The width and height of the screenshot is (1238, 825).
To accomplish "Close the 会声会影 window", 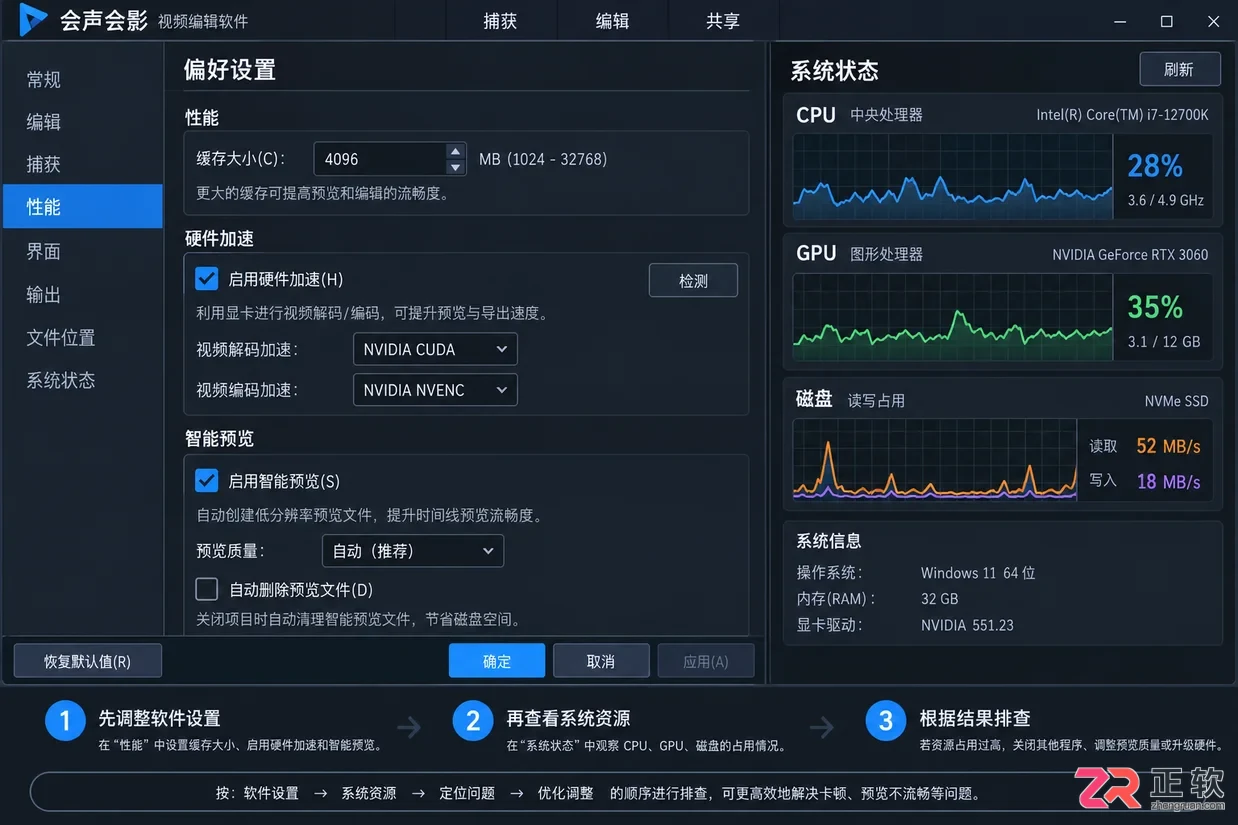I will point(1213,21).
